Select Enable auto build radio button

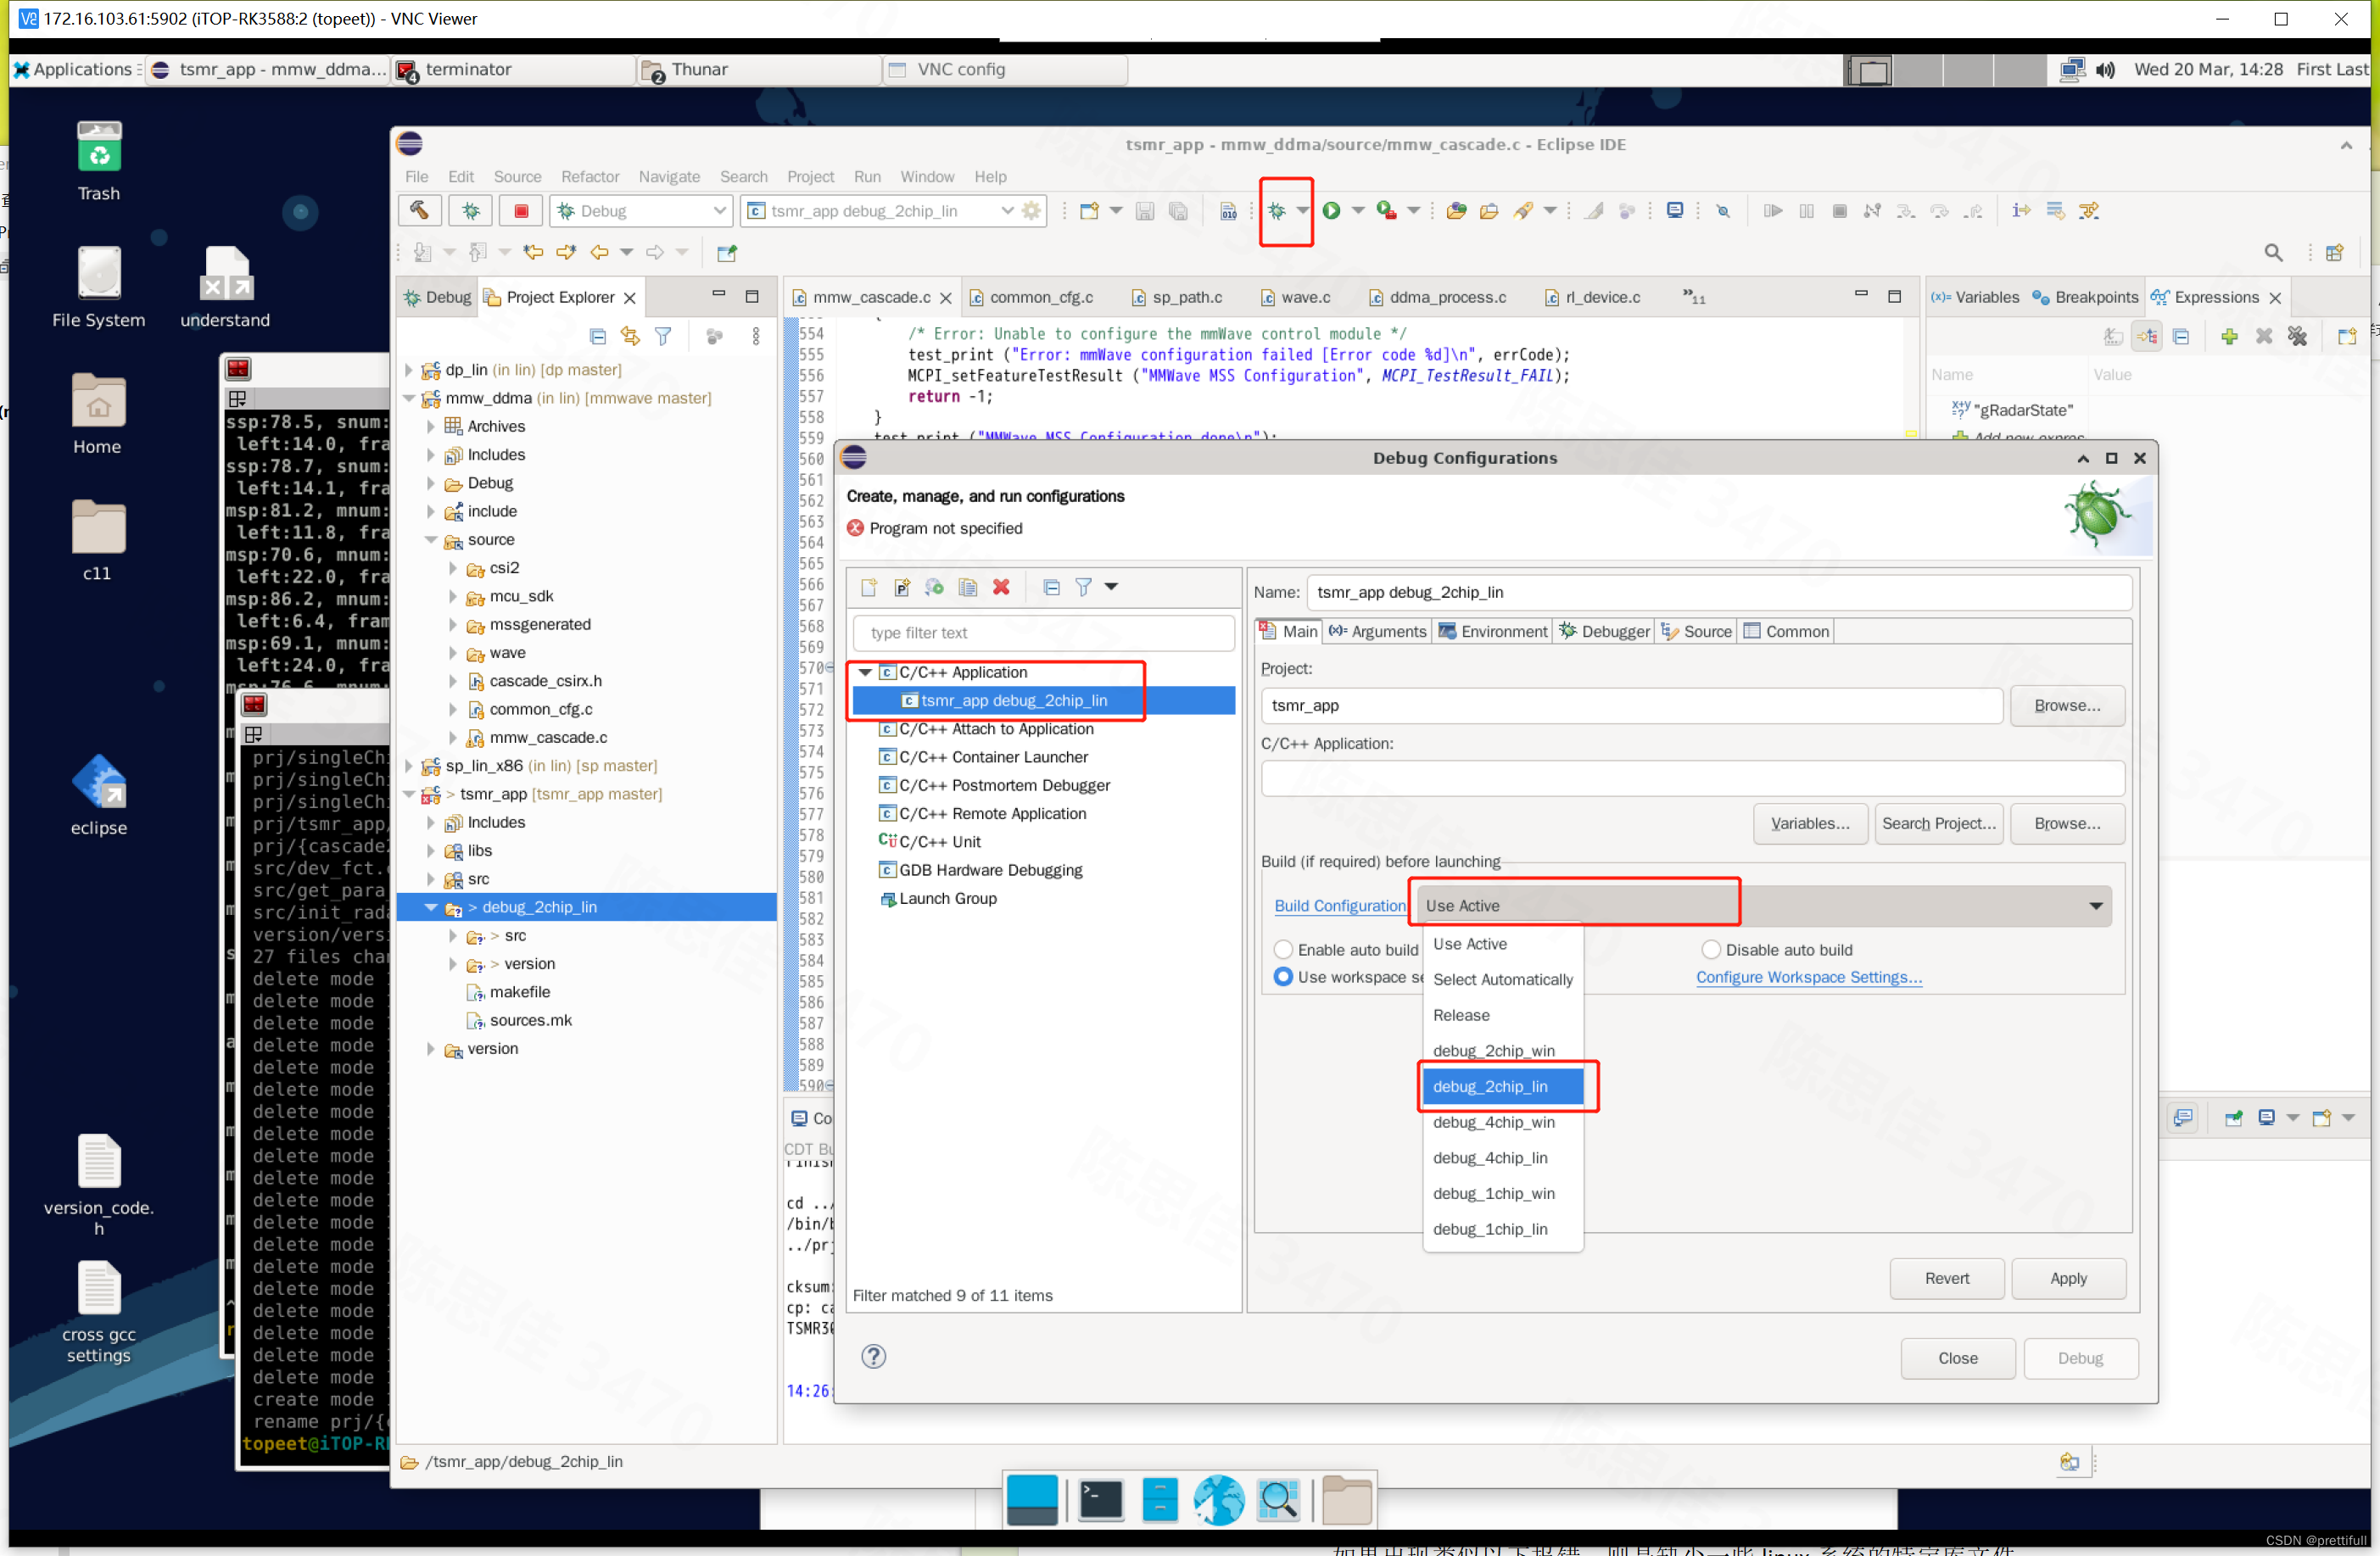(x=1283, y=949)
